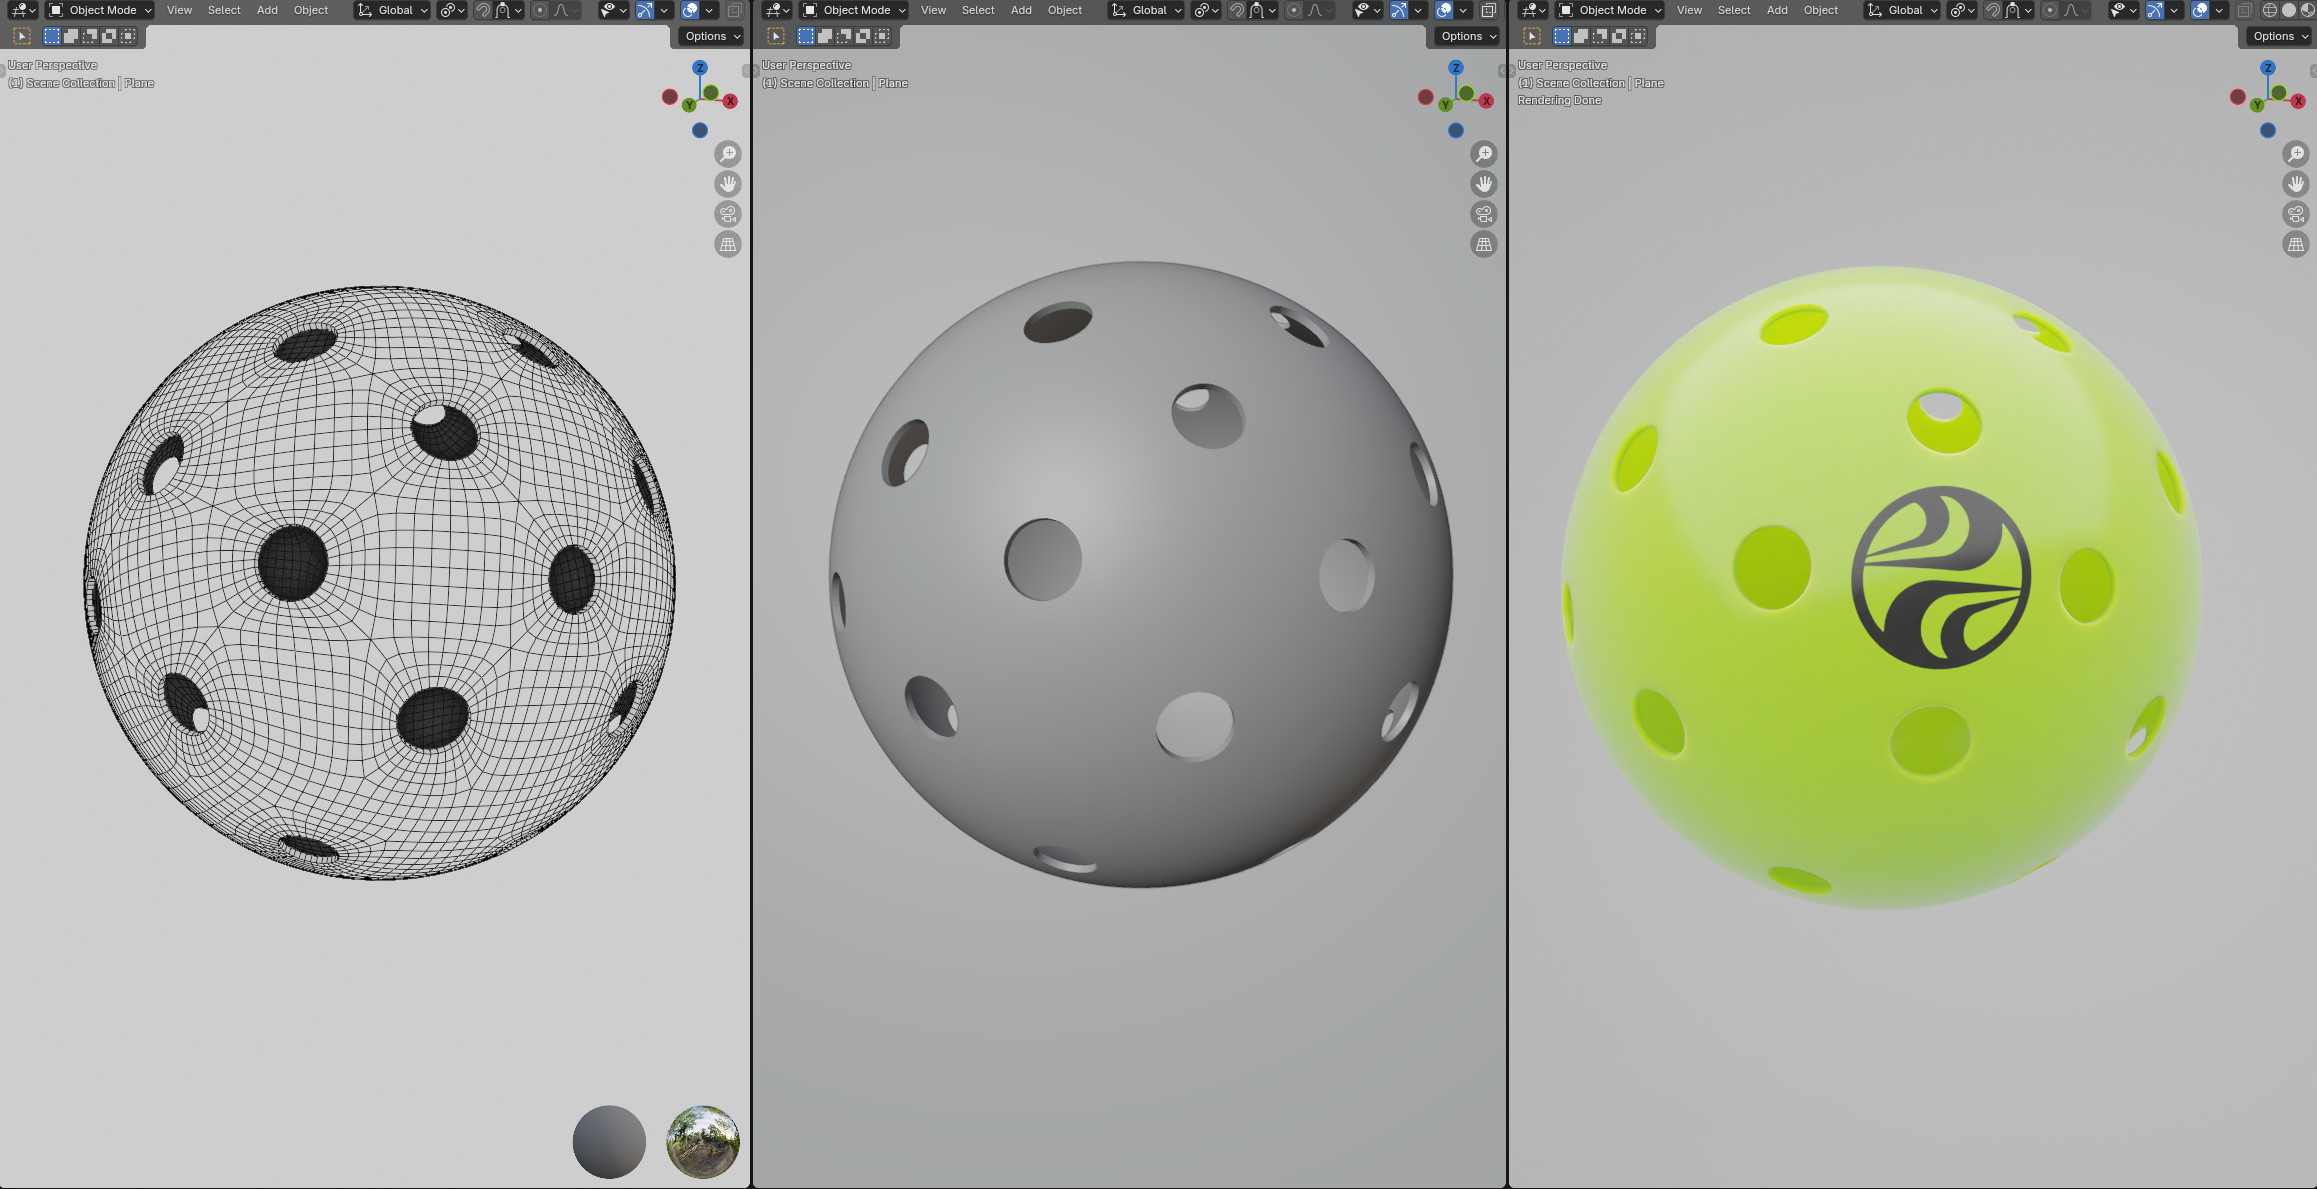2317x1189 pixels.
Task: Open pivot point dropdown in wireframe viewport
Action: click(x=452, y=10)
